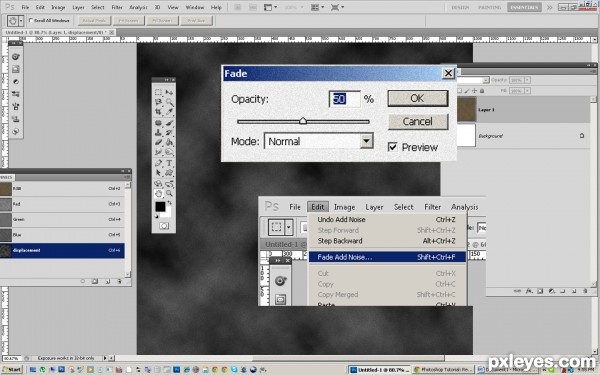
Task: Open the File menu in main menu bar
Action: 25,7
